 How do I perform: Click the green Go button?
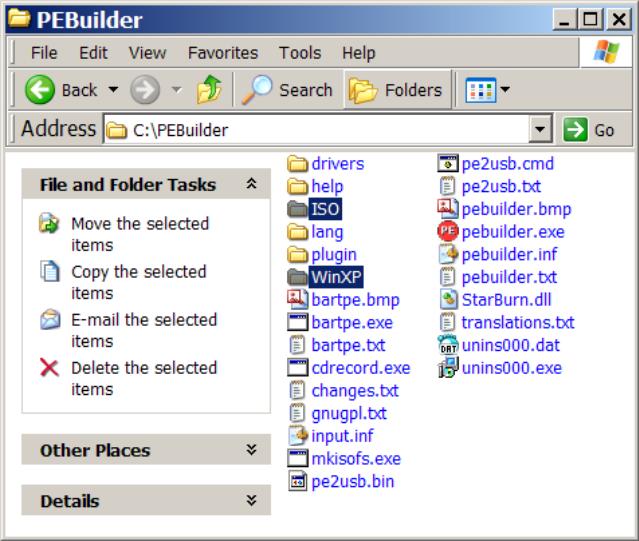[x=589, y=130]
